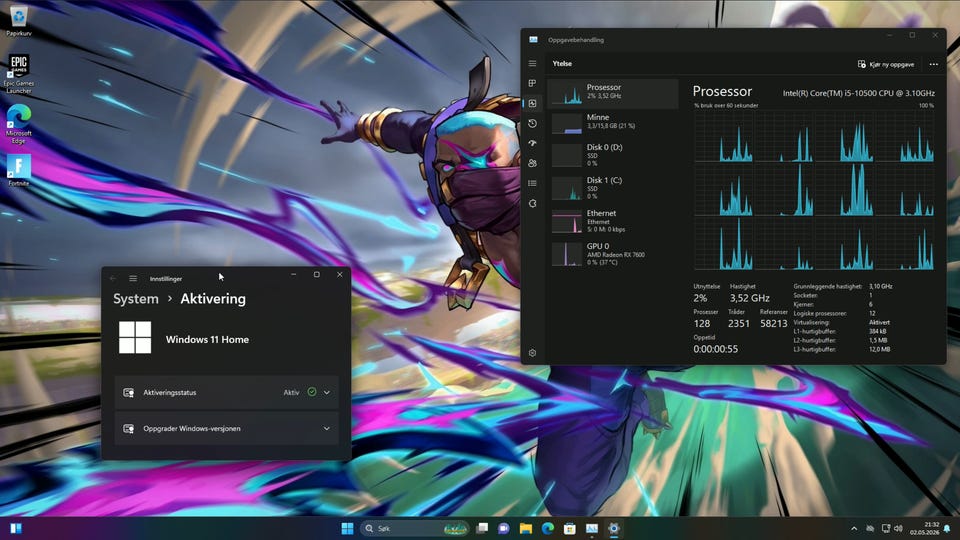Open Startup apps icon in Task Manager
This screenshot has height=540, width=960.
click(x=532, y=143)
